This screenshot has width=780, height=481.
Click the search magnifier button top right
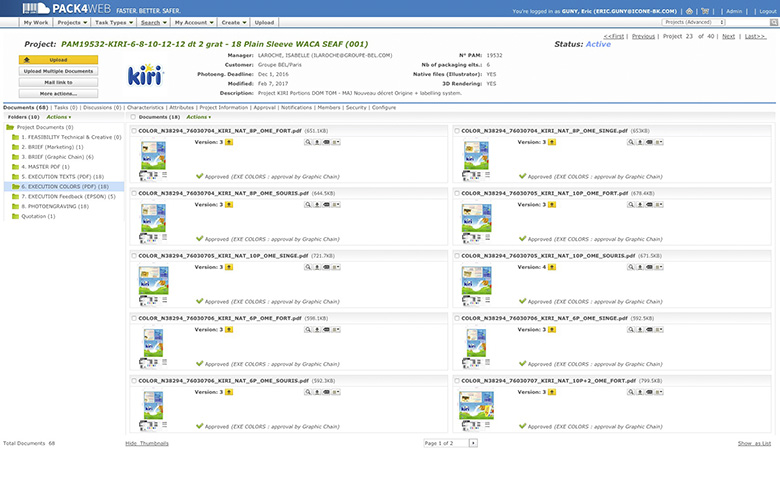[774, 22]
